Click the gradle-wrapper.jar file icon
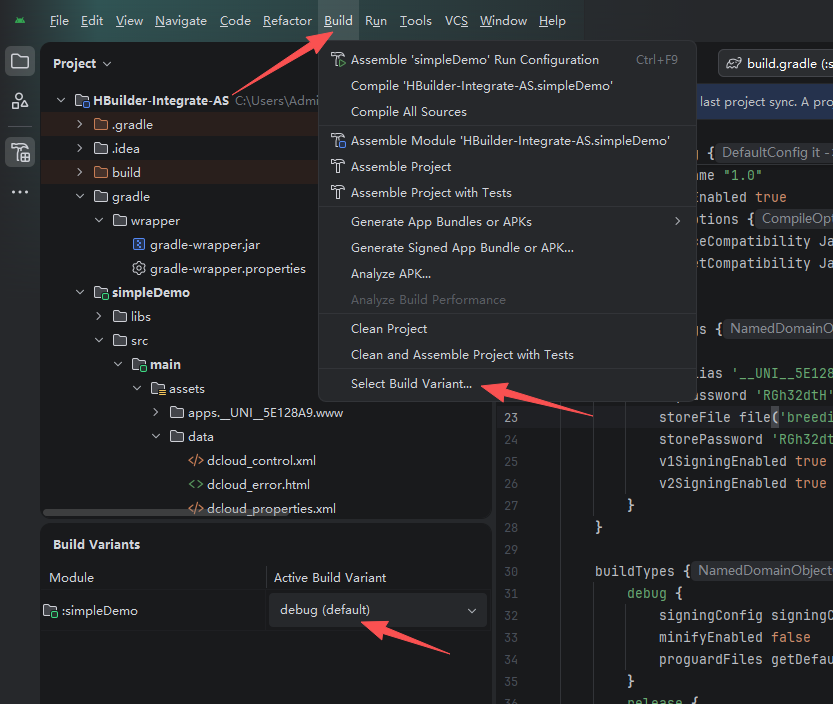The width and height of the screenshot is (833, 704). (x=138, y=244)
